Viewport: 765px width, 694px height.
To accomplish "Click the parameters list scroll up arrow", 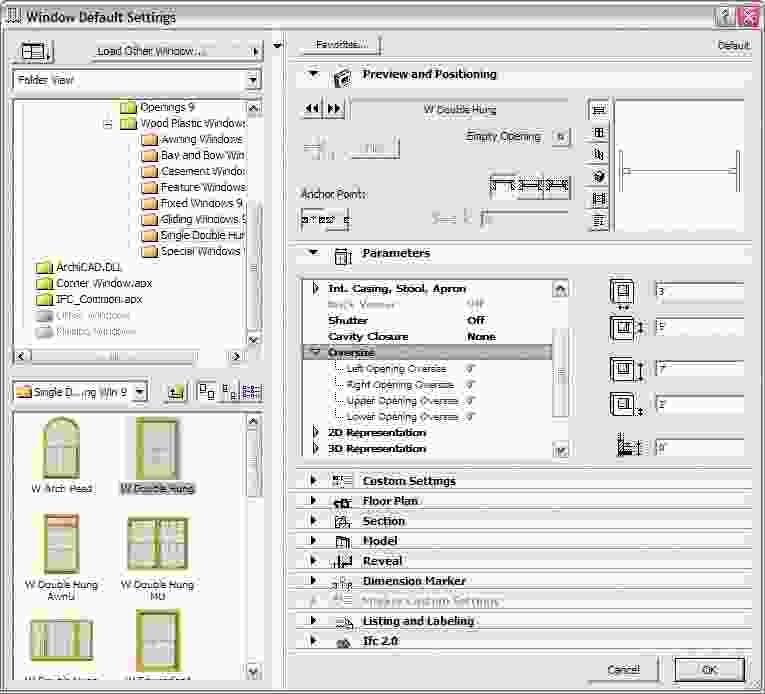I will pos(560,289).
